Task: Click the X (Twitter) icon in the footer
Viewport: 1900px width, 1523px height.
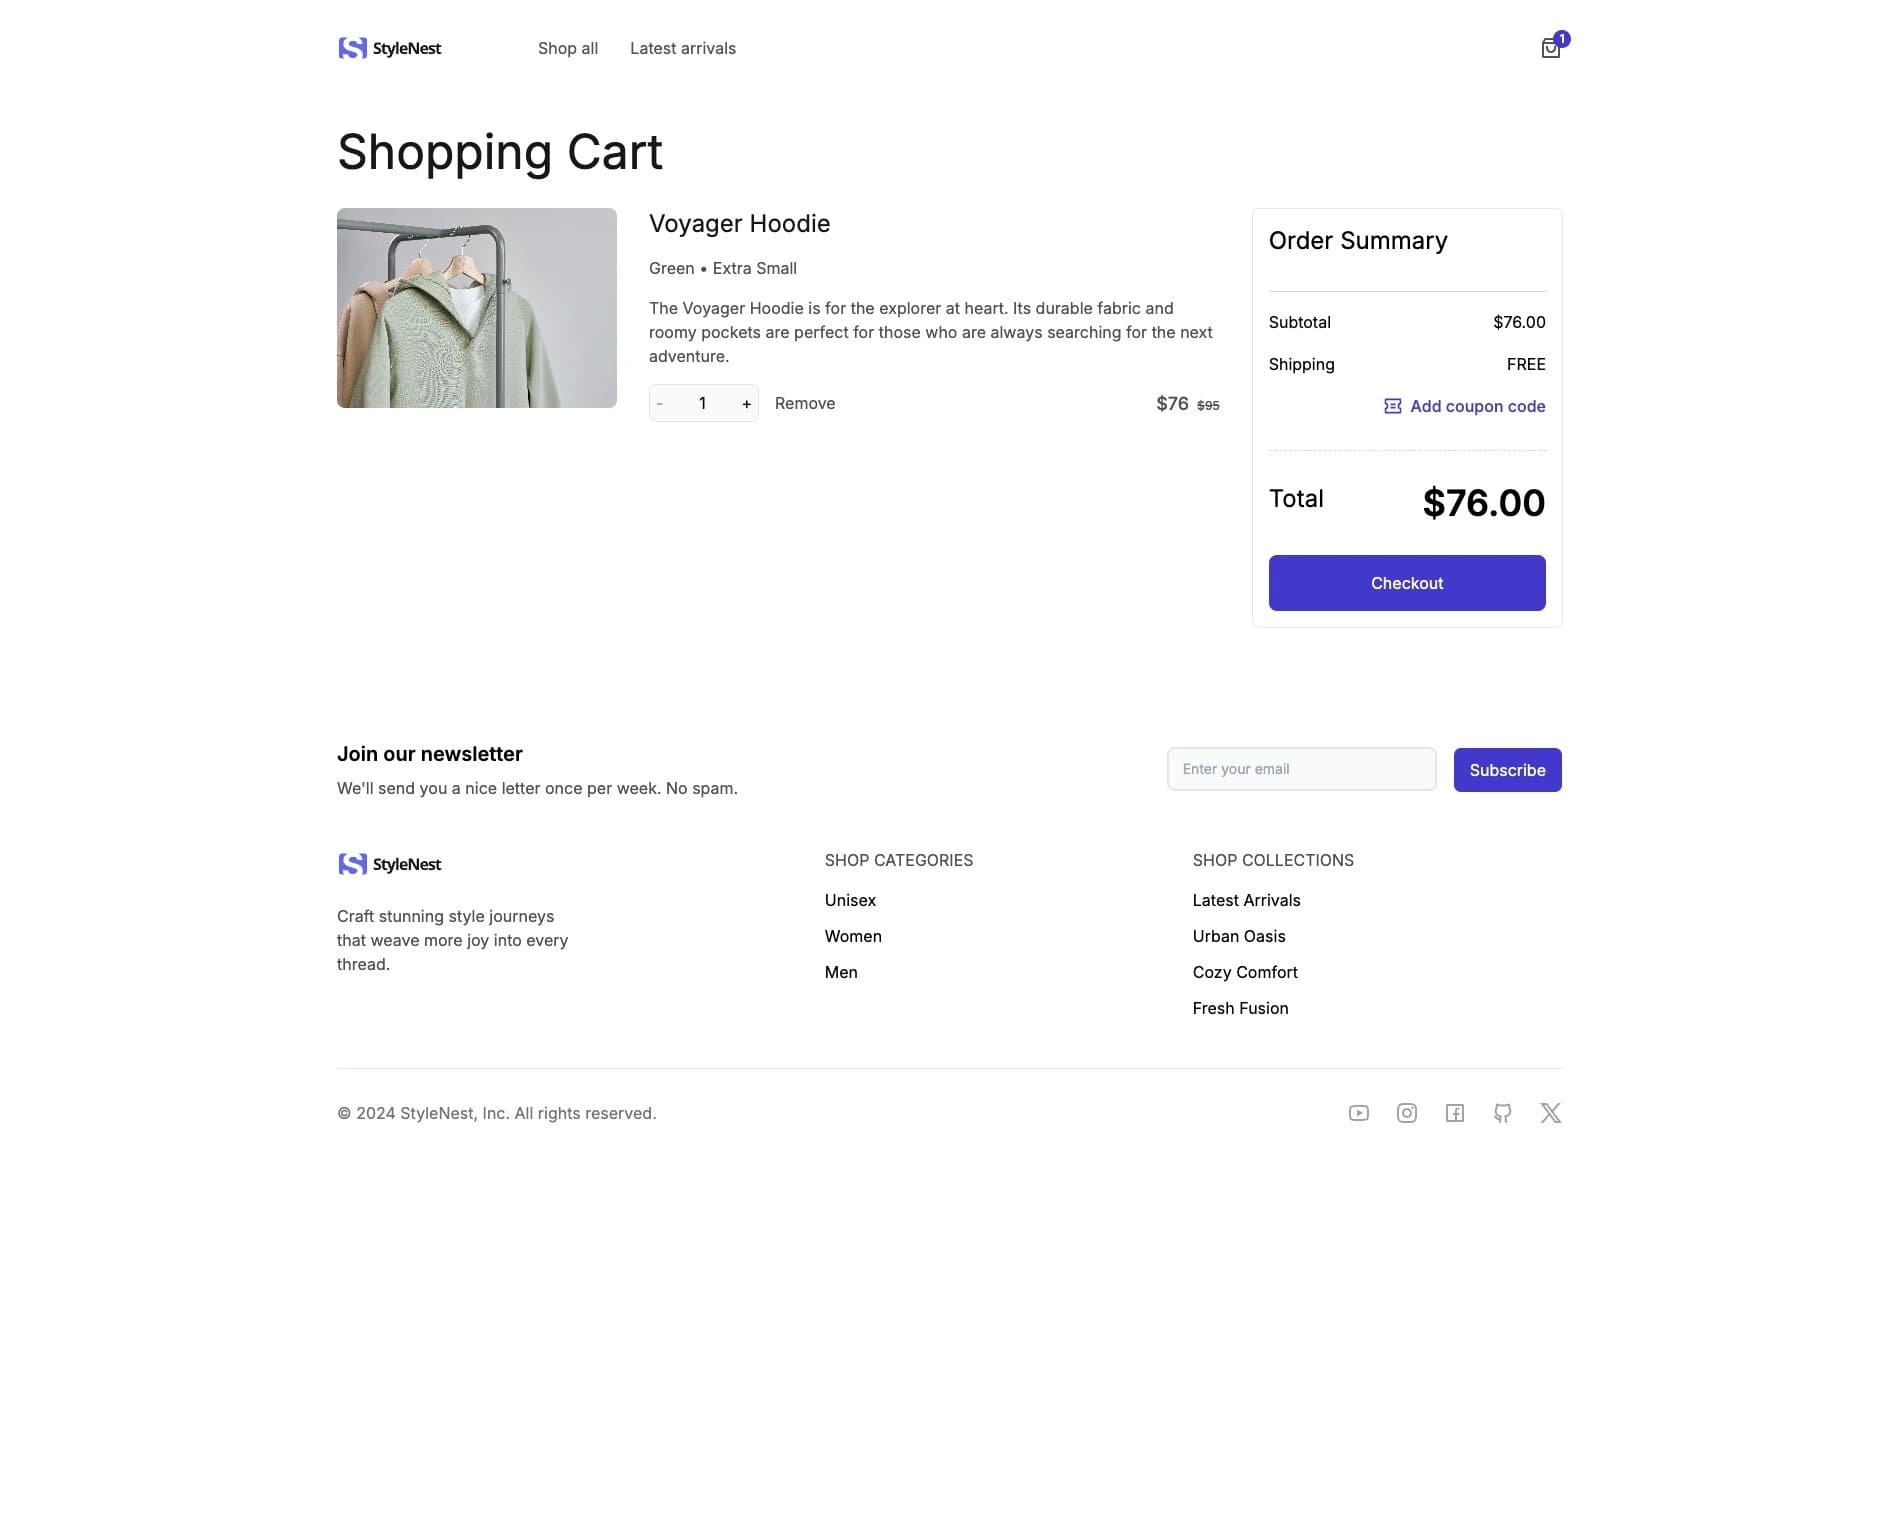Action: coord(1550,1112)
